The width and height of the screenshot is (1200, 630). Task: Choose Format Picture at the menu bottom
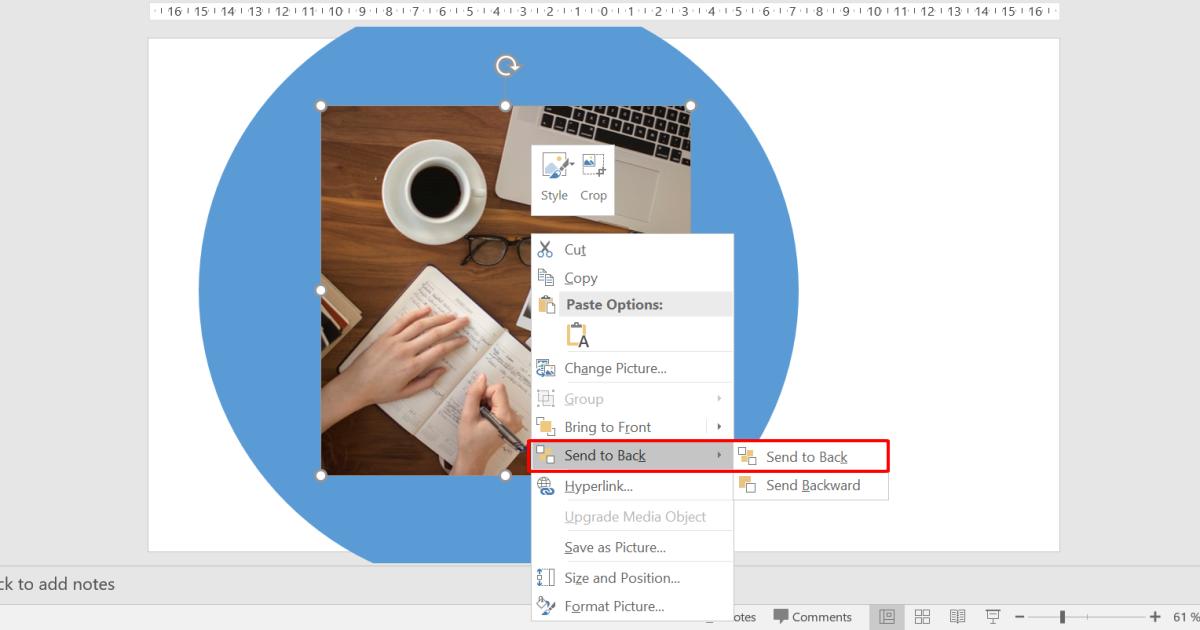[612, 606]
